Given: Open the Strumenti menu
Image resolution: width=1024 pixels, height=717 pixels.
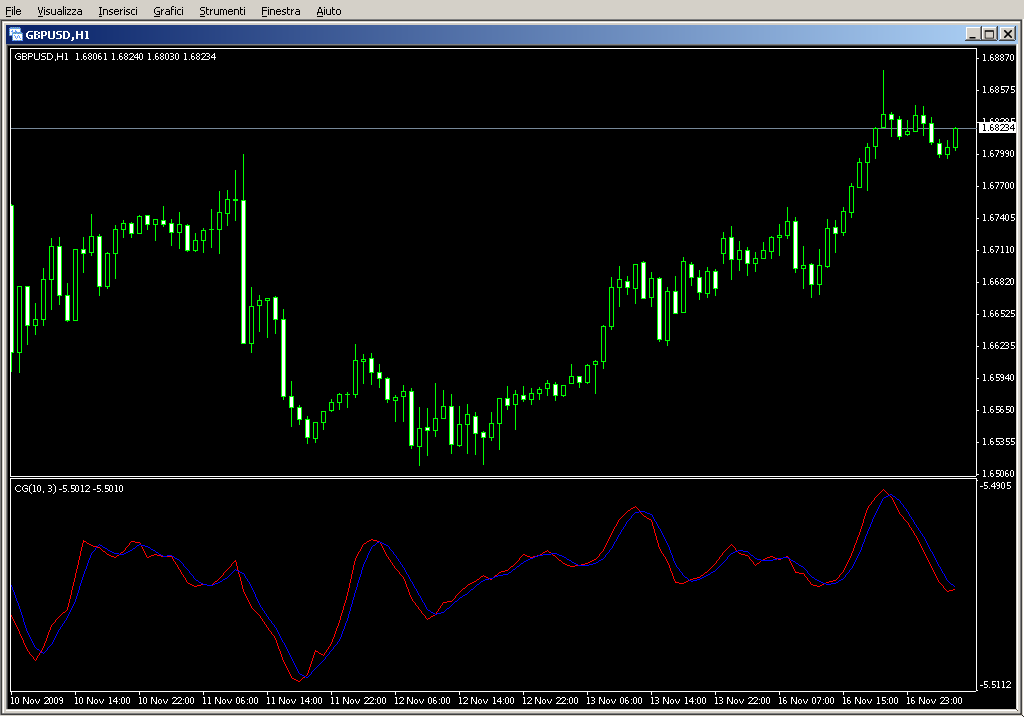Looking at the screenshot, I should pos(222,11).
